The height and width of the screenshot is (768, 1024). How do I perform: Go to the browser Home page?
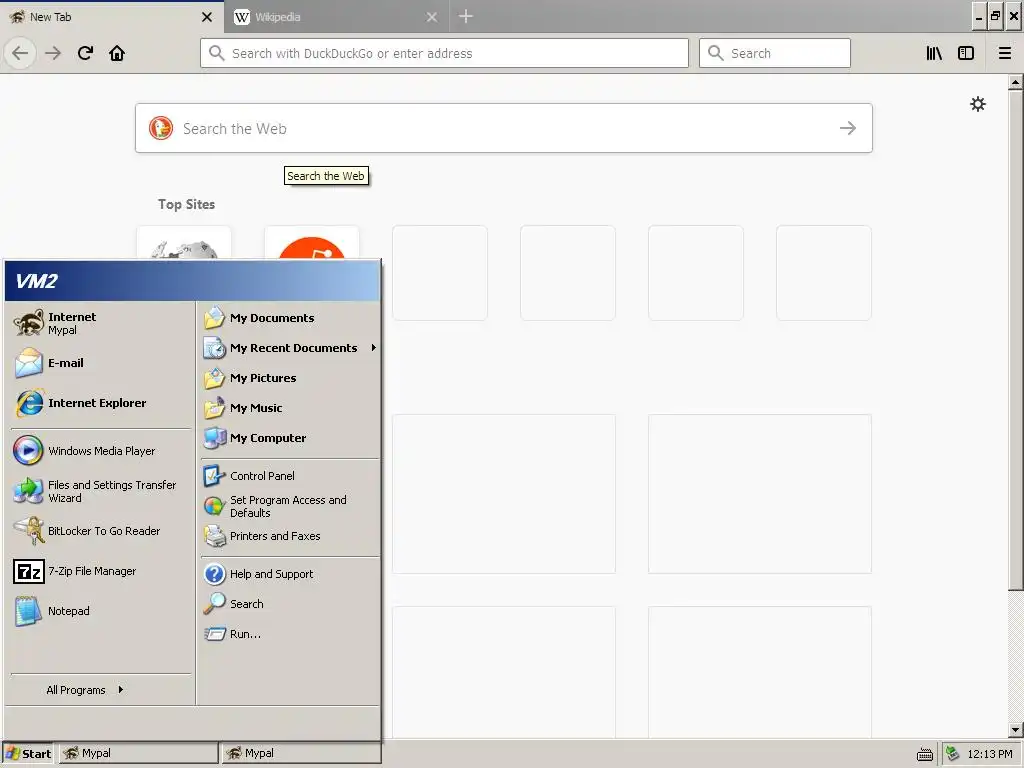point(117,53)
